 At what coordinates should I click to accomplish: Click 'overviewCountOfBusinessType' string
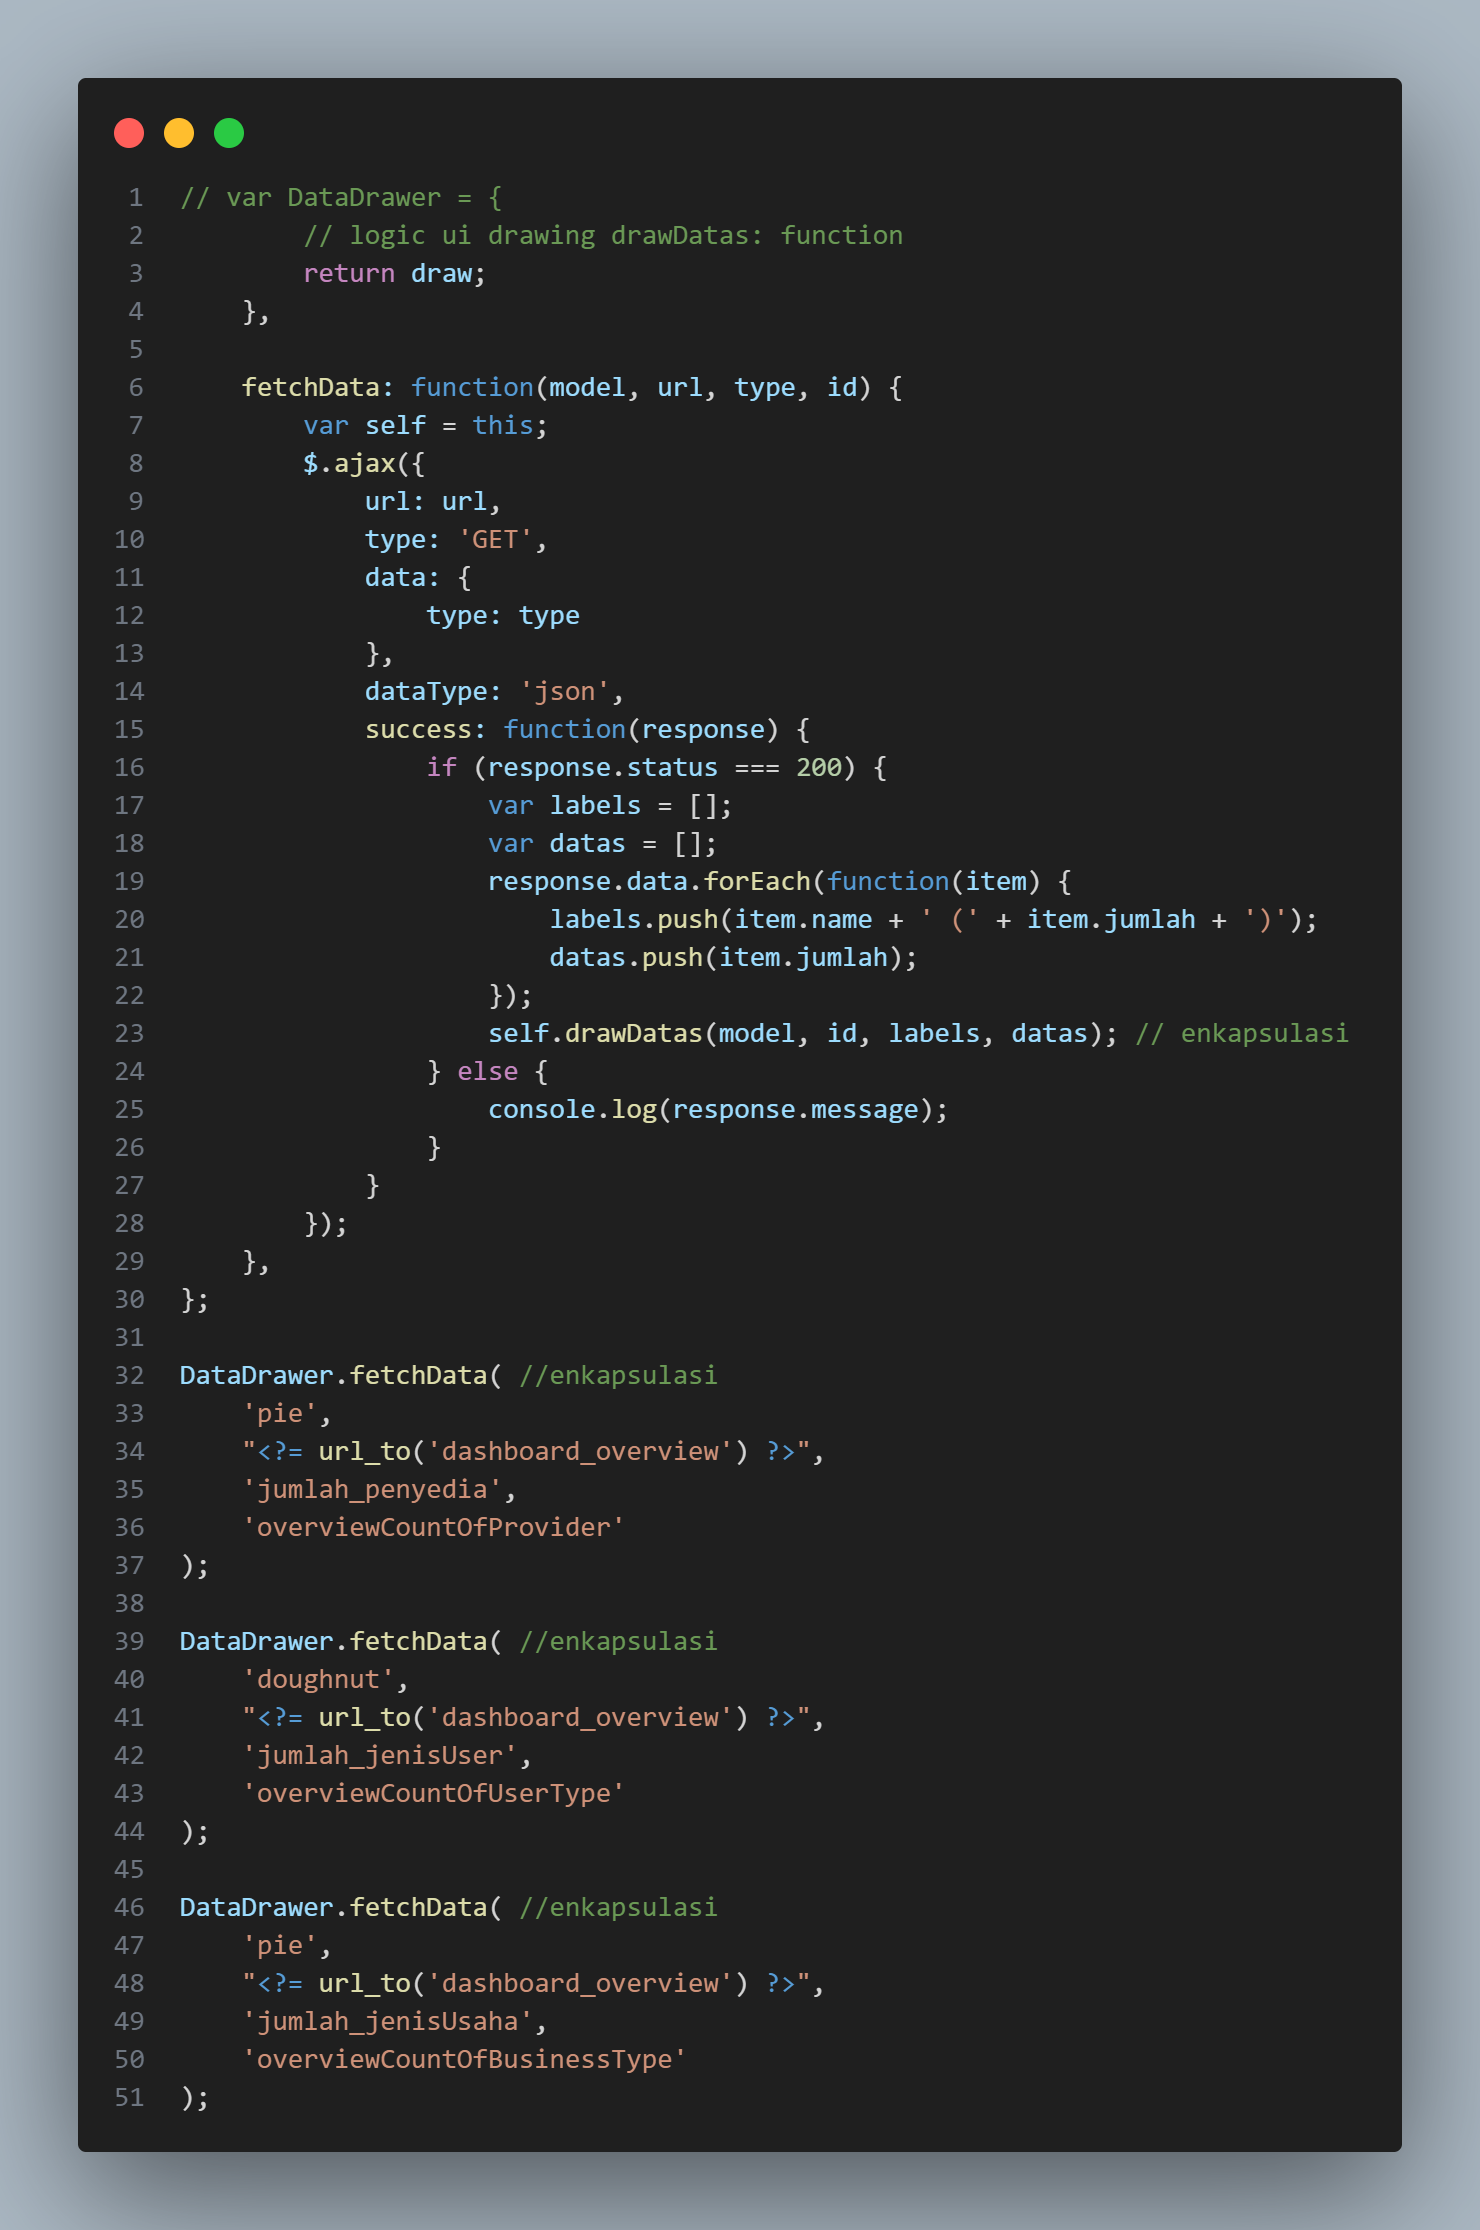click(x=464, y=2060)
